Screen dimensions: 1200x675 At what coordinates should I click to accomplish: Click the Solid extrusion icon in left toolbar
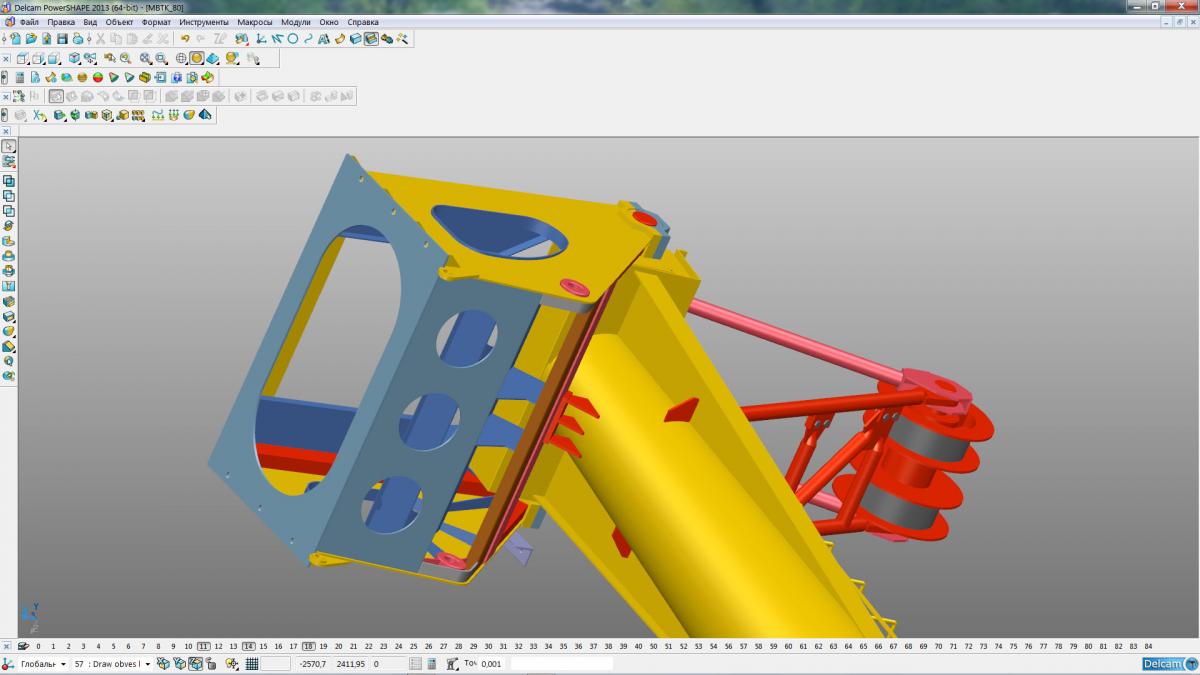9,241
